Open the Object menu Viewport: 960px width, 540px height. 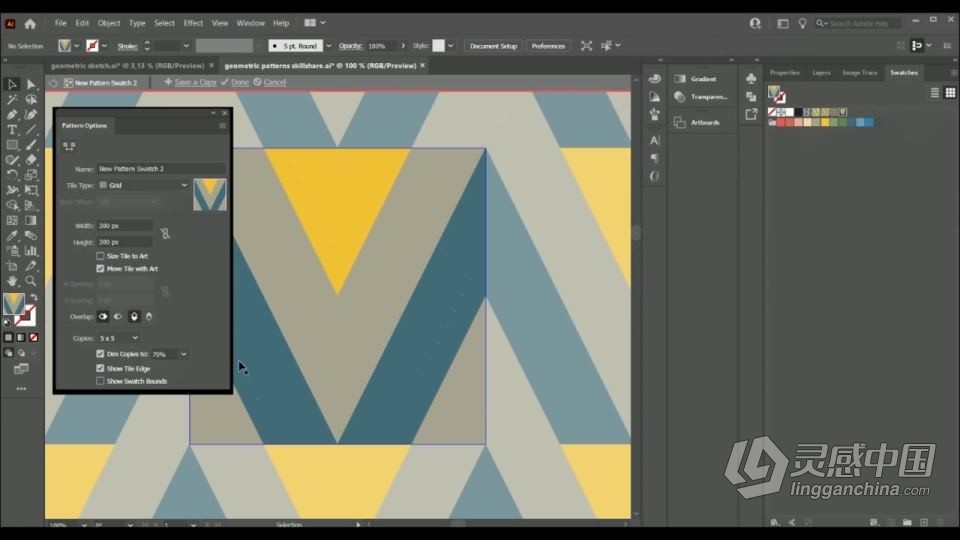(109, 23)
